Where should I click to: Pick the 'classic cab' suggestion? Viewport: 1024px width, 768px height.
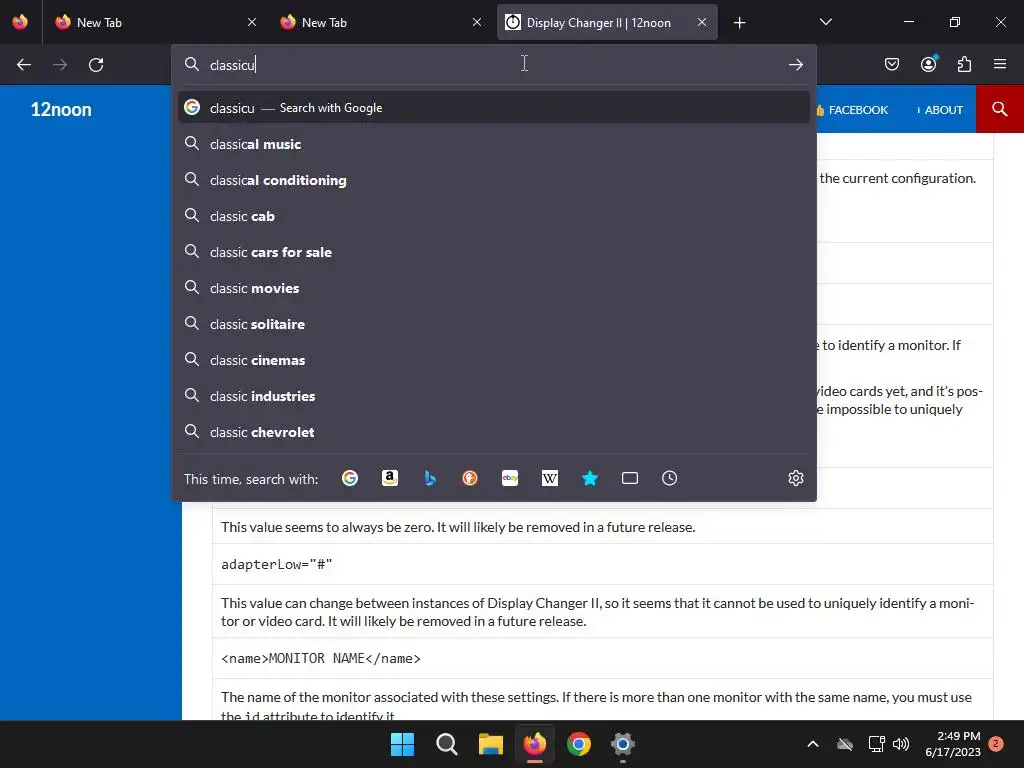pos(494,216)
